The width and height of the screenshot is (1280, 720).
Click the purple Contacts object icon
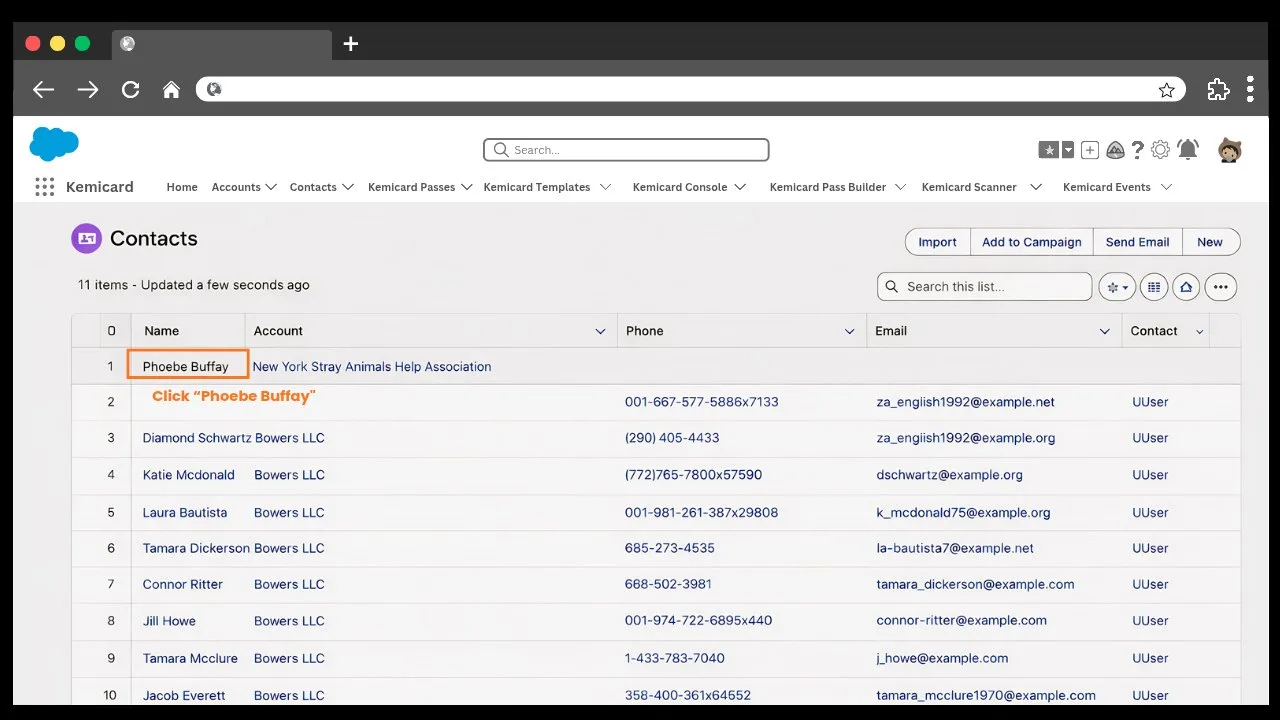pyautogui.click(x=86, y=238)
